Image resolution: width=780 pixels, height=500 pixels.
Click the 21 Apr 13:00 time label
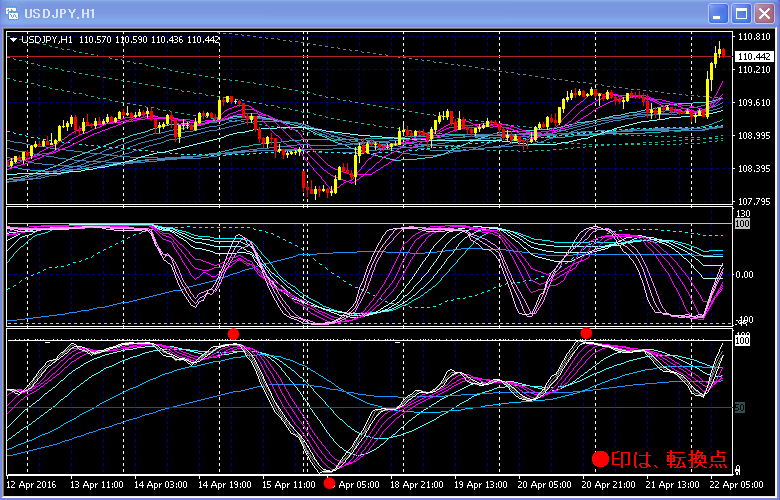click(674, 484)
